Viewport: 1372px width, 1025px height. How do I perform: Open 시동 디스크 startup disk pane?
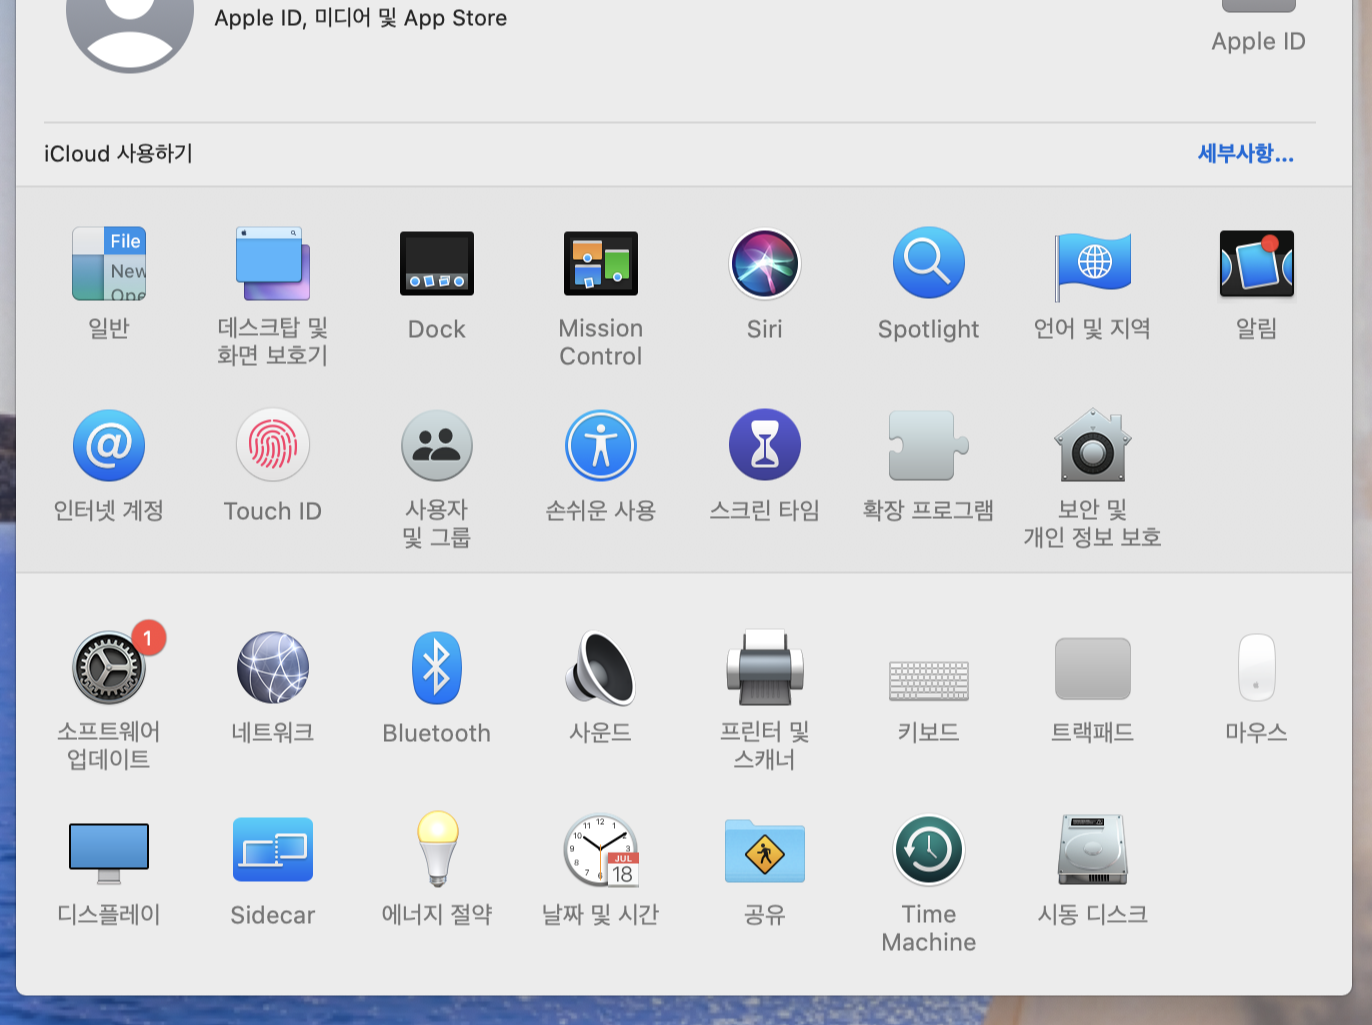click(1093, 850)
